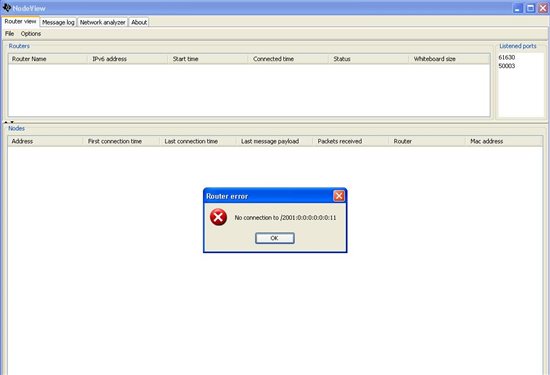The height and width of the screenshot is (375, 550).
Task: Click the Router column header in Nodes
Action: (x=428, y=141)
